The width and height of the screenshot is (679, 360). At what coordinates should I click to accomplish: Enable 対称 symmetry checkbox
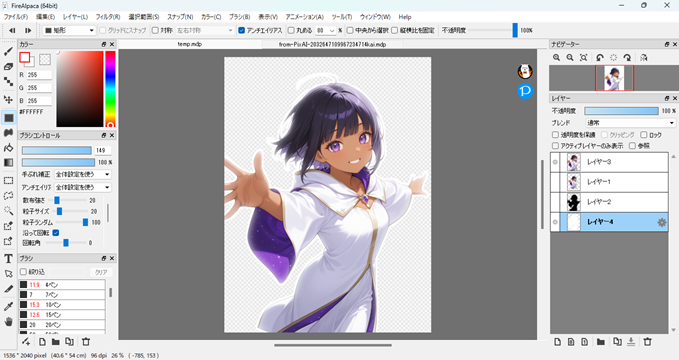[x=155, y=30]
